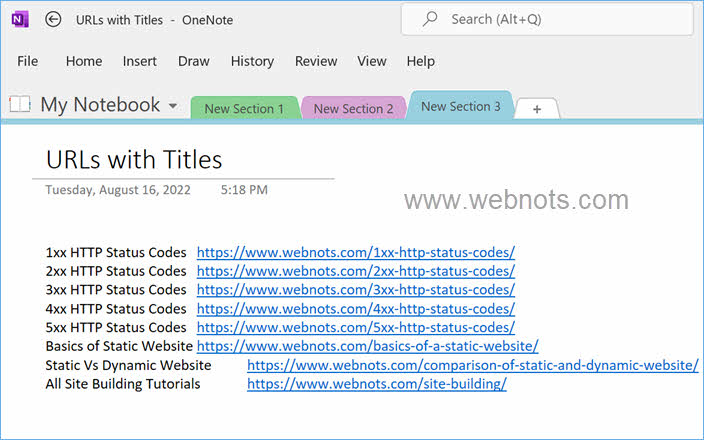
Task: Click the notebook book icon
Action: pos(20,104)
